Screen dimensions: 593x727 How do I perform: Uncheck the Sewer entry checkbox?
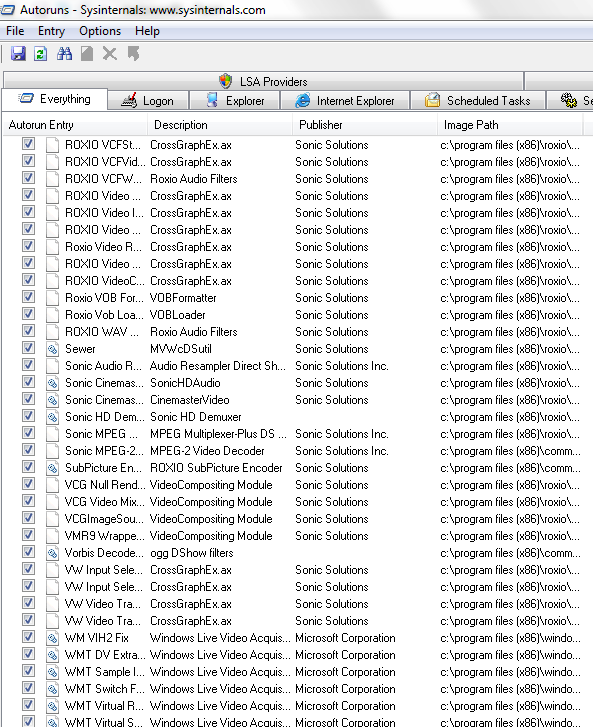pos(28,348)
